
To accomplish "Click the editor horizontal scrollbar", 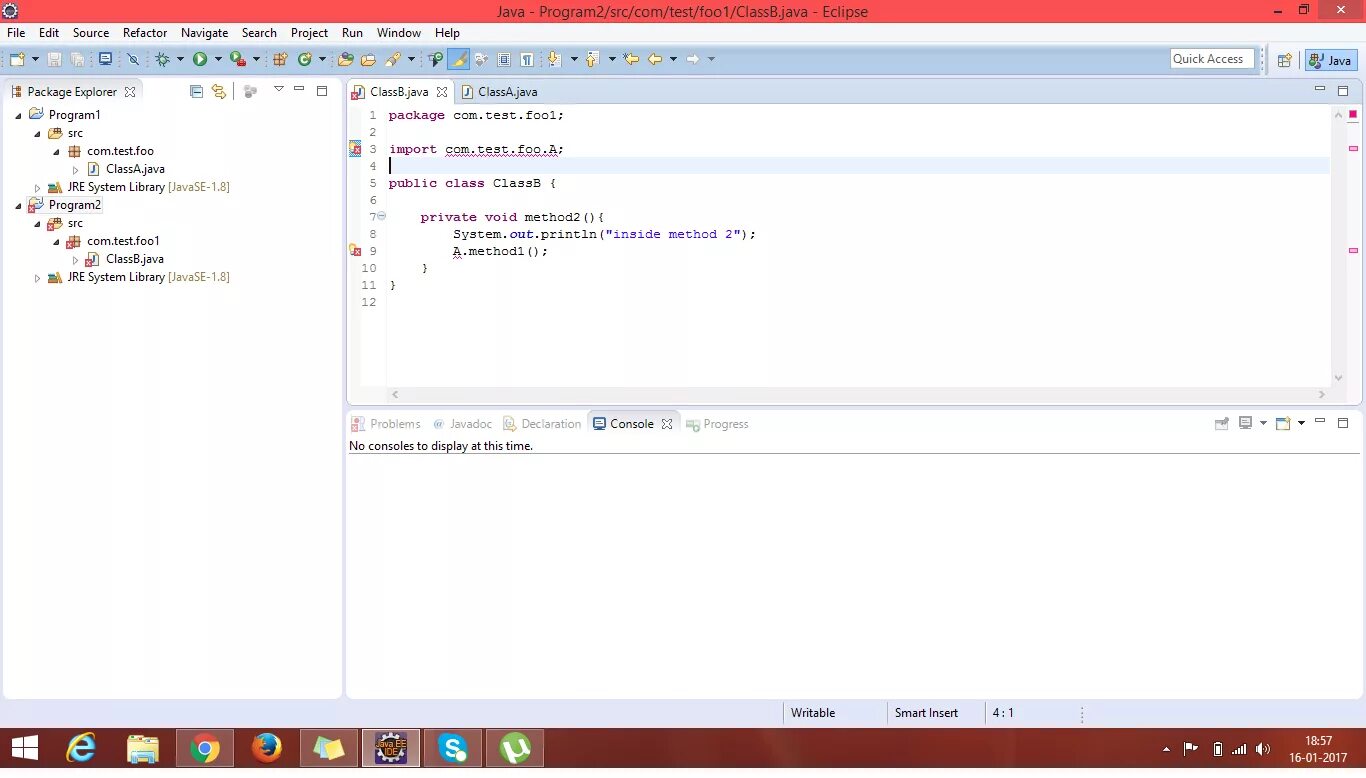I will (860, 395).
